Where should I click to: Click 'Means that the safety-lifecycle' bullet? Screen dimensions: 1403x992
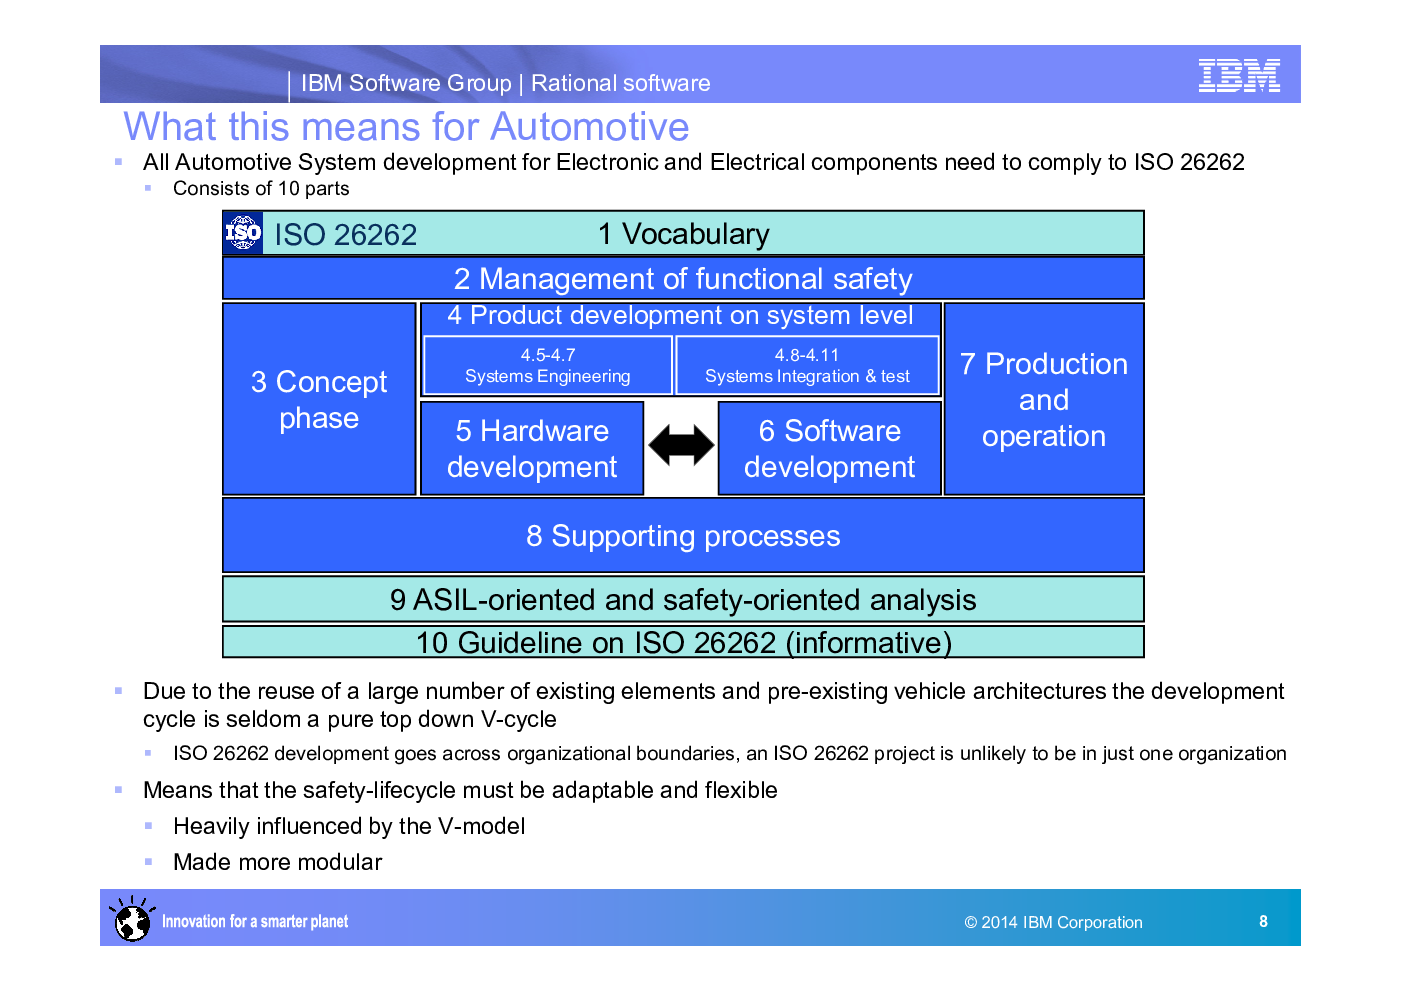point(460,790)
